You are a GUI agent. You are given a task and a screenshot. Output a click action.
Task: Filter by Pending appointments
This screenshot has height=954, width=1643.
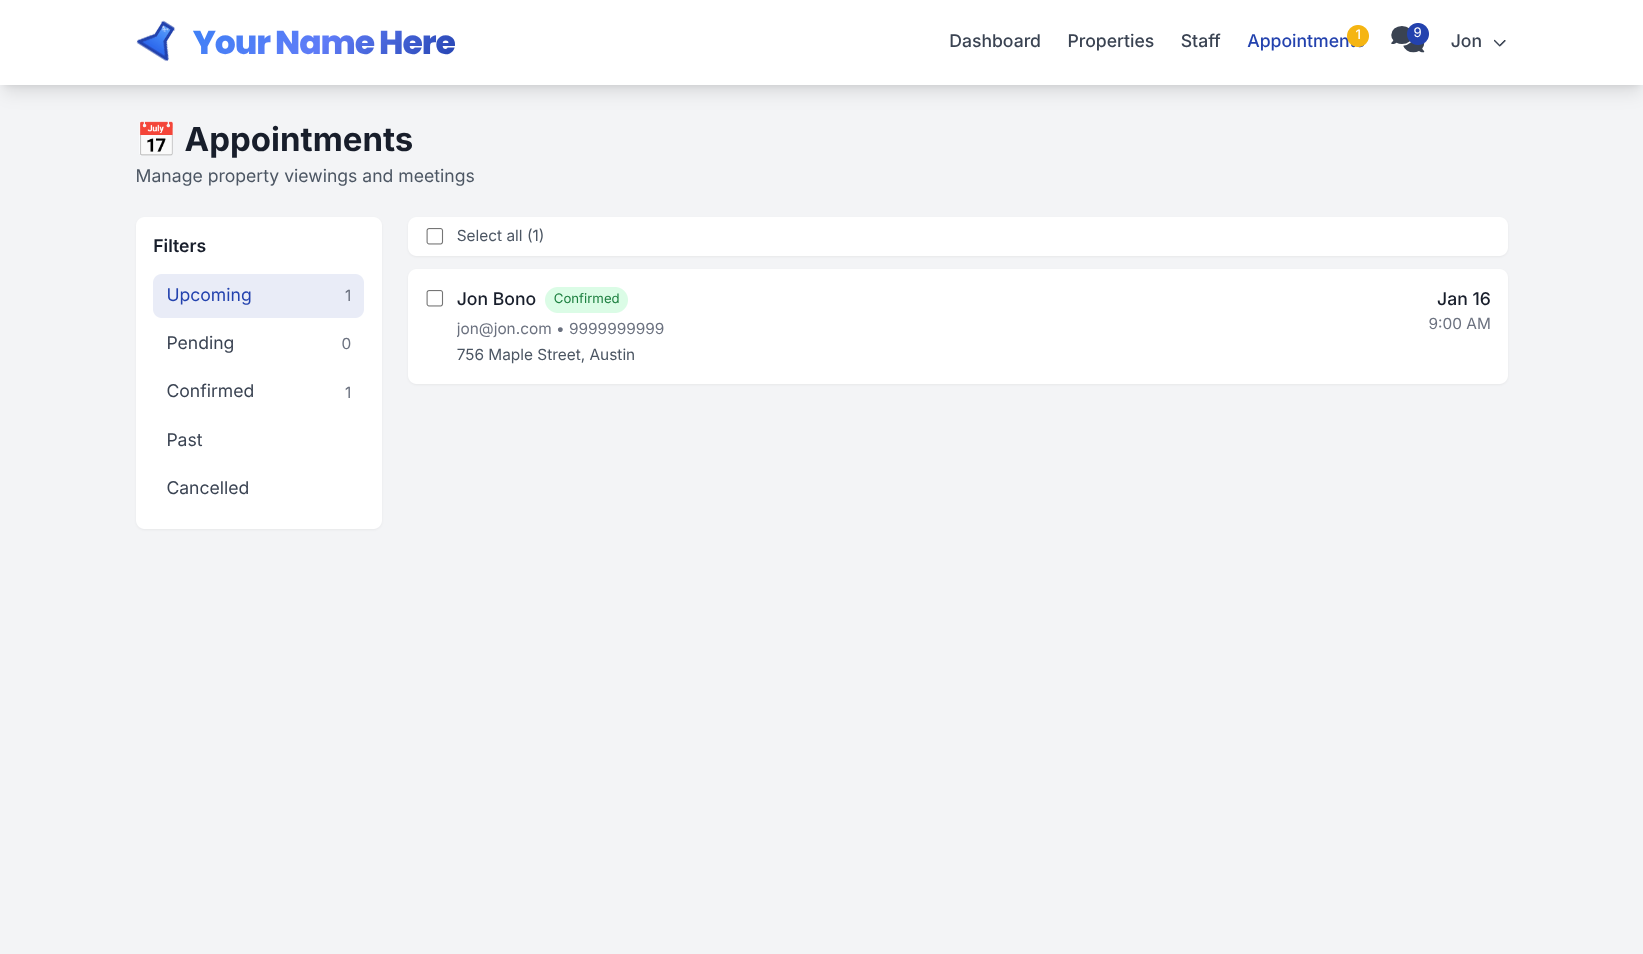click(x=258, y=344)
